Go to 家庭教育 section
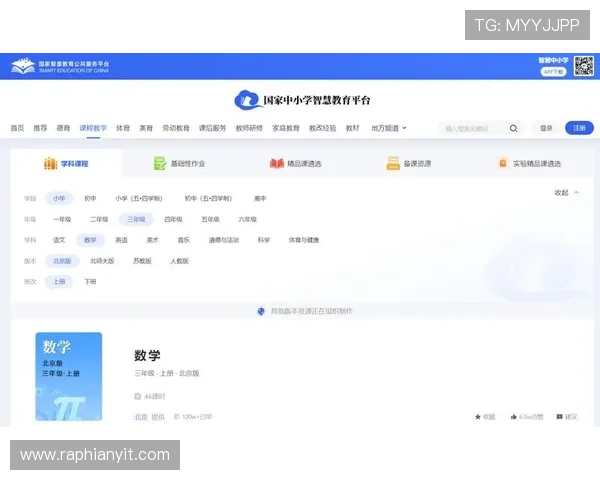Viewport: 600px width, 480px height. [x=286, y=128]
